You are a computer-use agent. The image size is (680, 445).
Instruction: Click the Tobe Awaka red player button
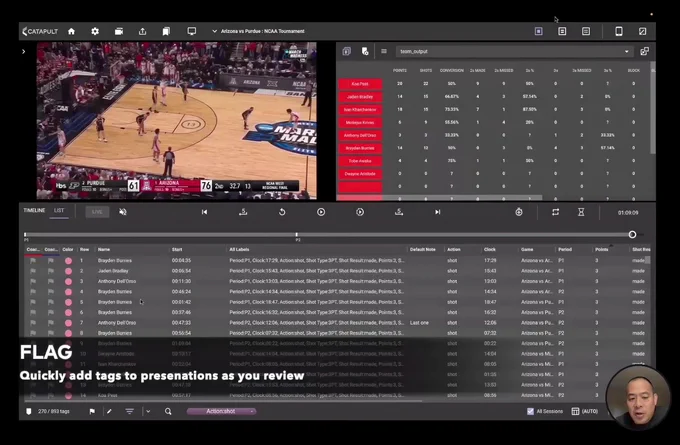click(360, 161)
